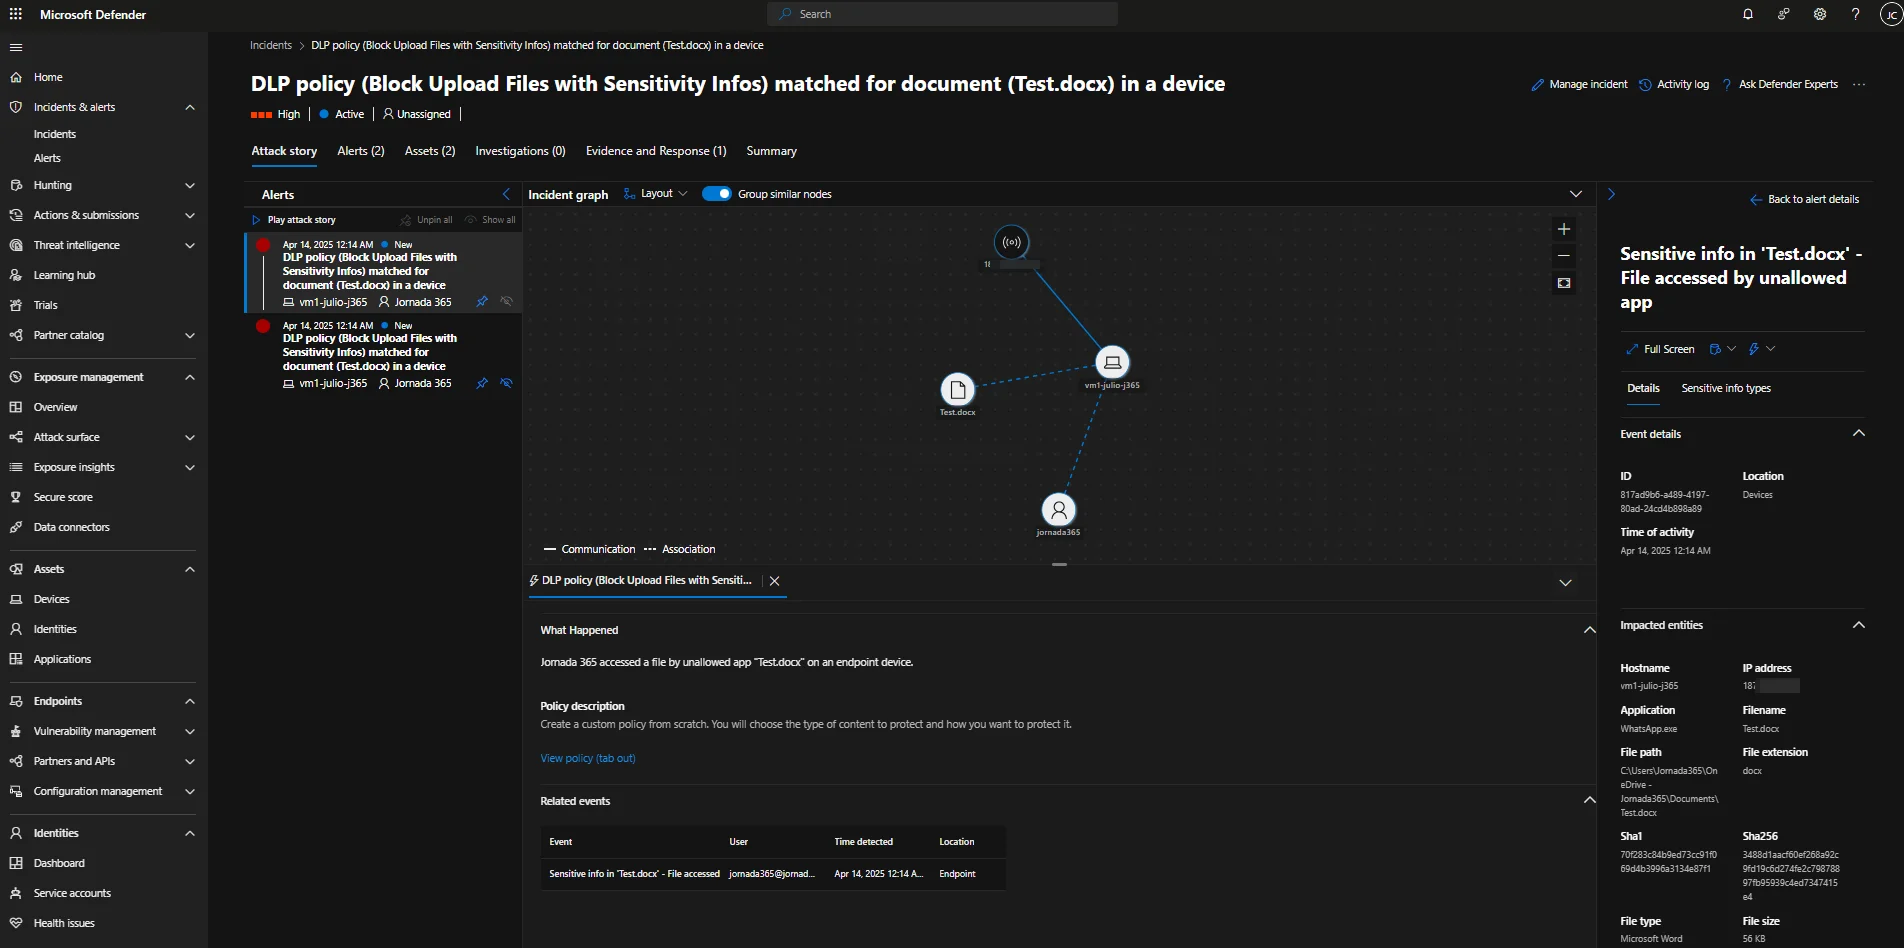Pin the first DLP policy alert

[x=482, y=301]
